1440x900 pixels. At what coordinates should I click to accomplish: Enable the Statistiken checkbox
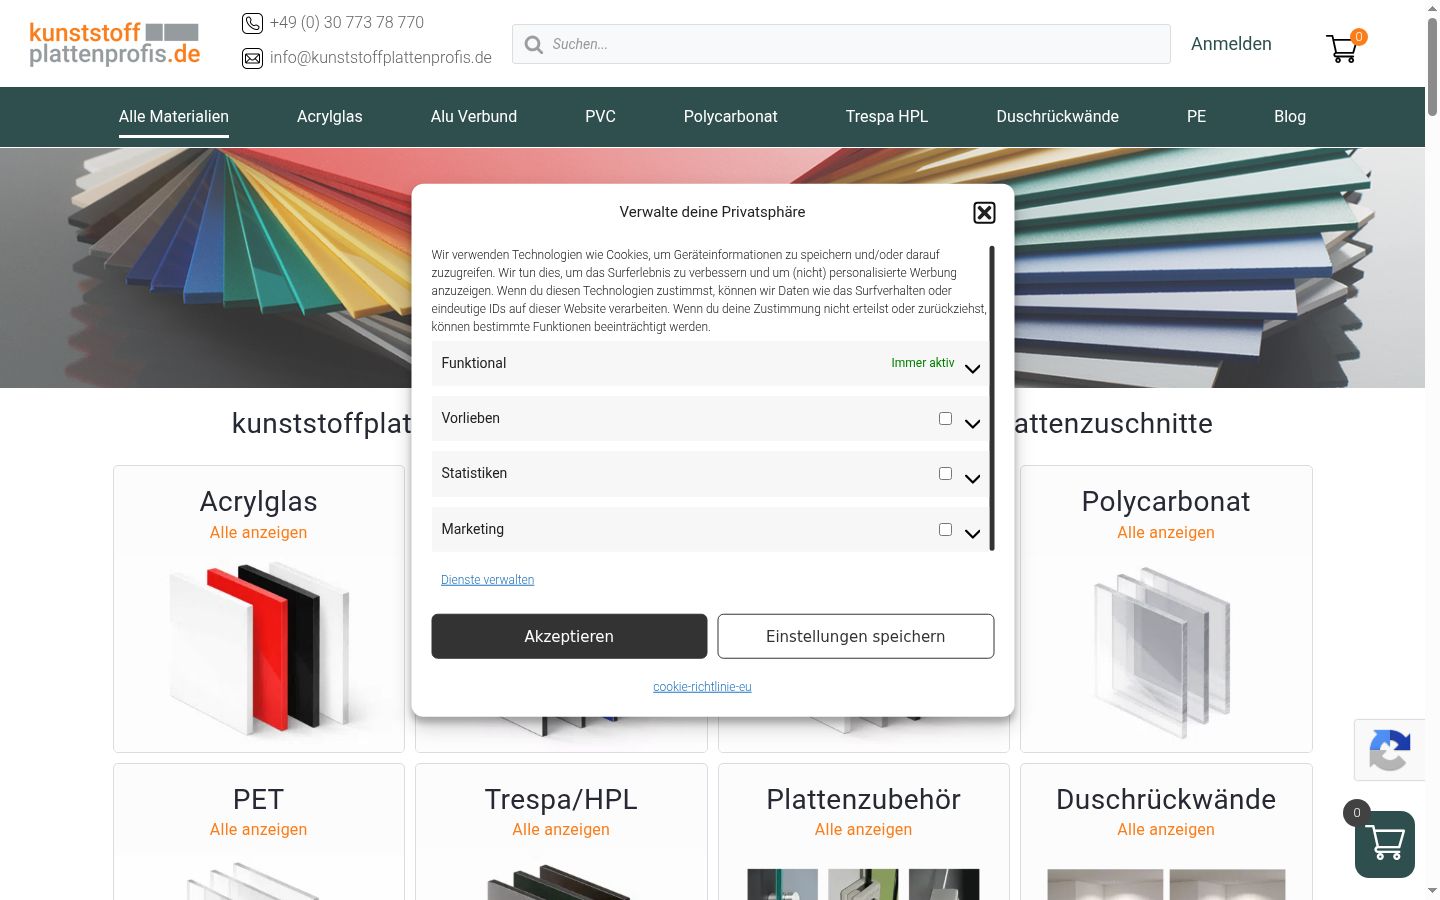pos(945,473)
